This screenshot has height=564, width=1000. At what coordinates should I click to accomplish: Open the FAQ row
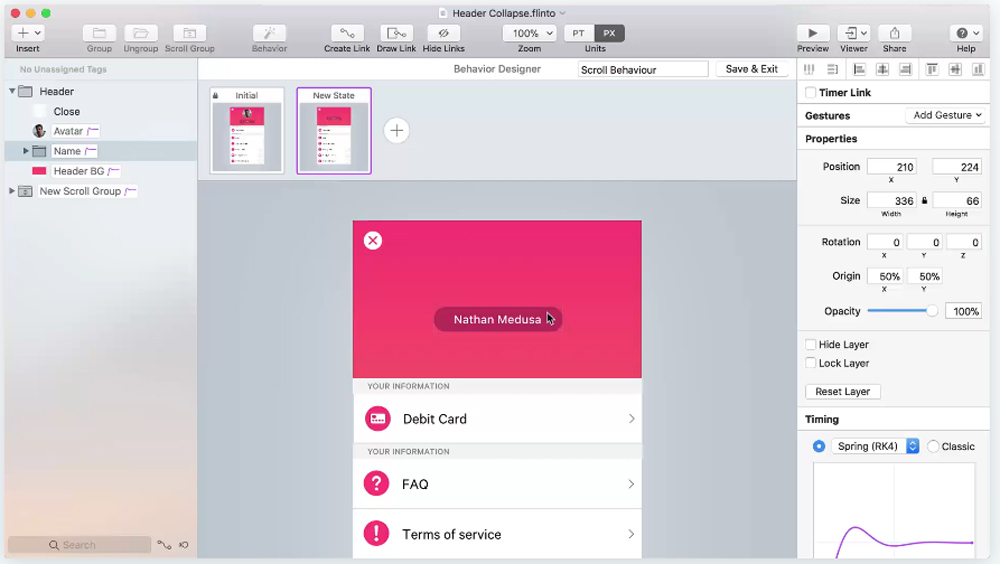(x=497, y=484)
